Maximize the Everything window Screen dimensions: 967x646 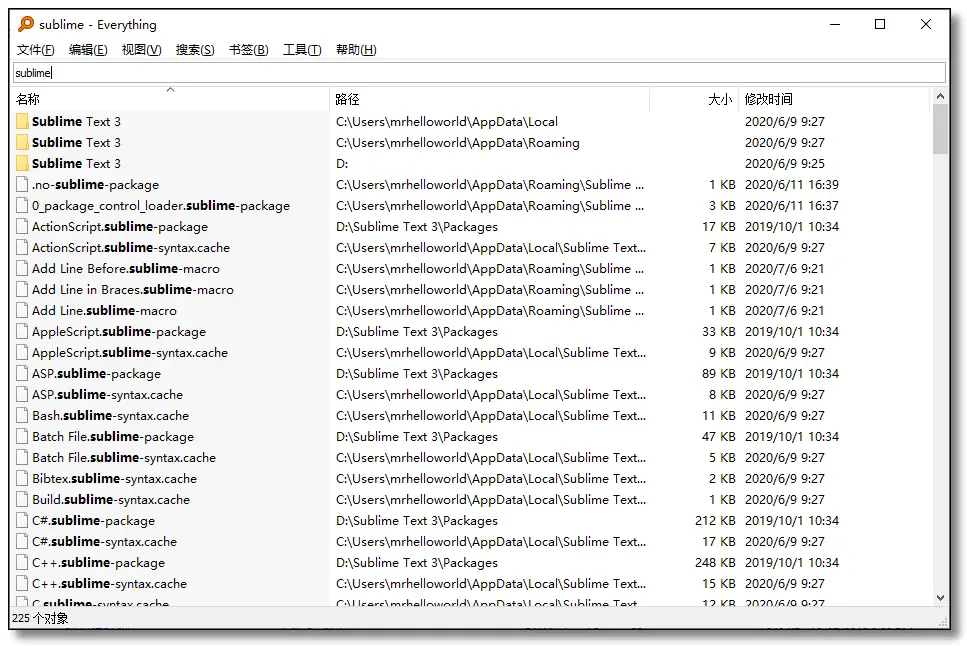click(x=880, y=24)
